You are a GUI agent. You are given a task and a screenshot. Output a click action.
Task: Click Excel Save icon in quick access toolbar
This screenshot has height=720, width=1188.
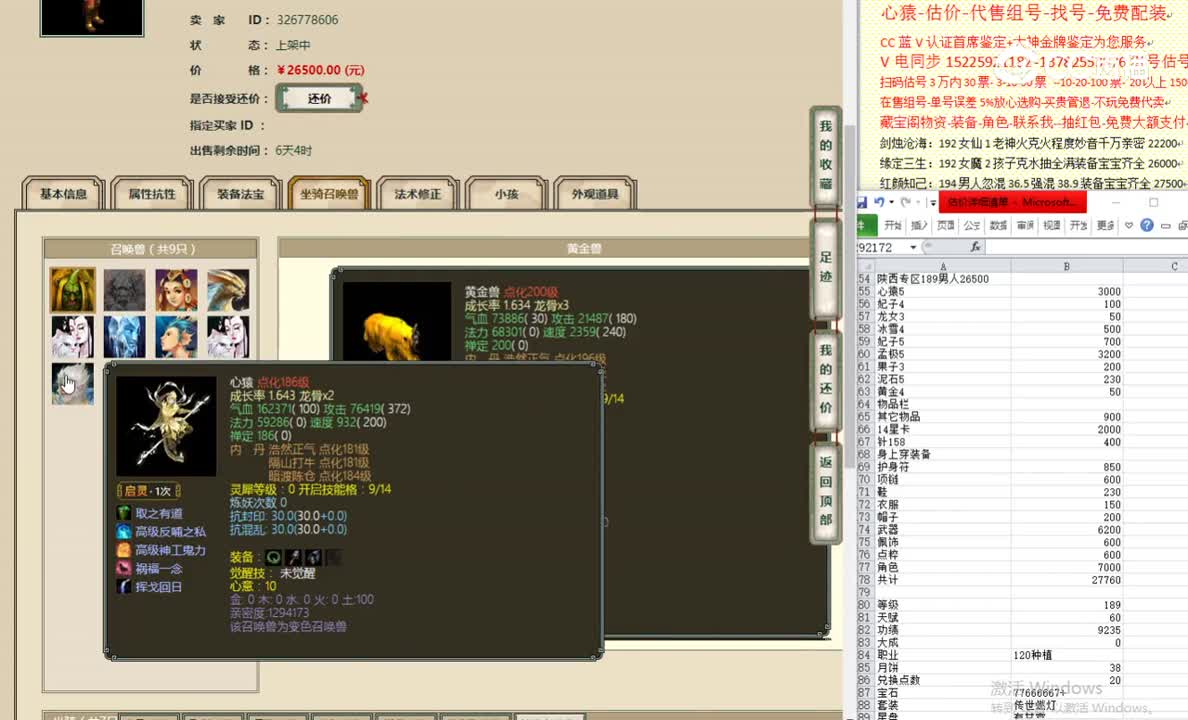coord(862,202)
